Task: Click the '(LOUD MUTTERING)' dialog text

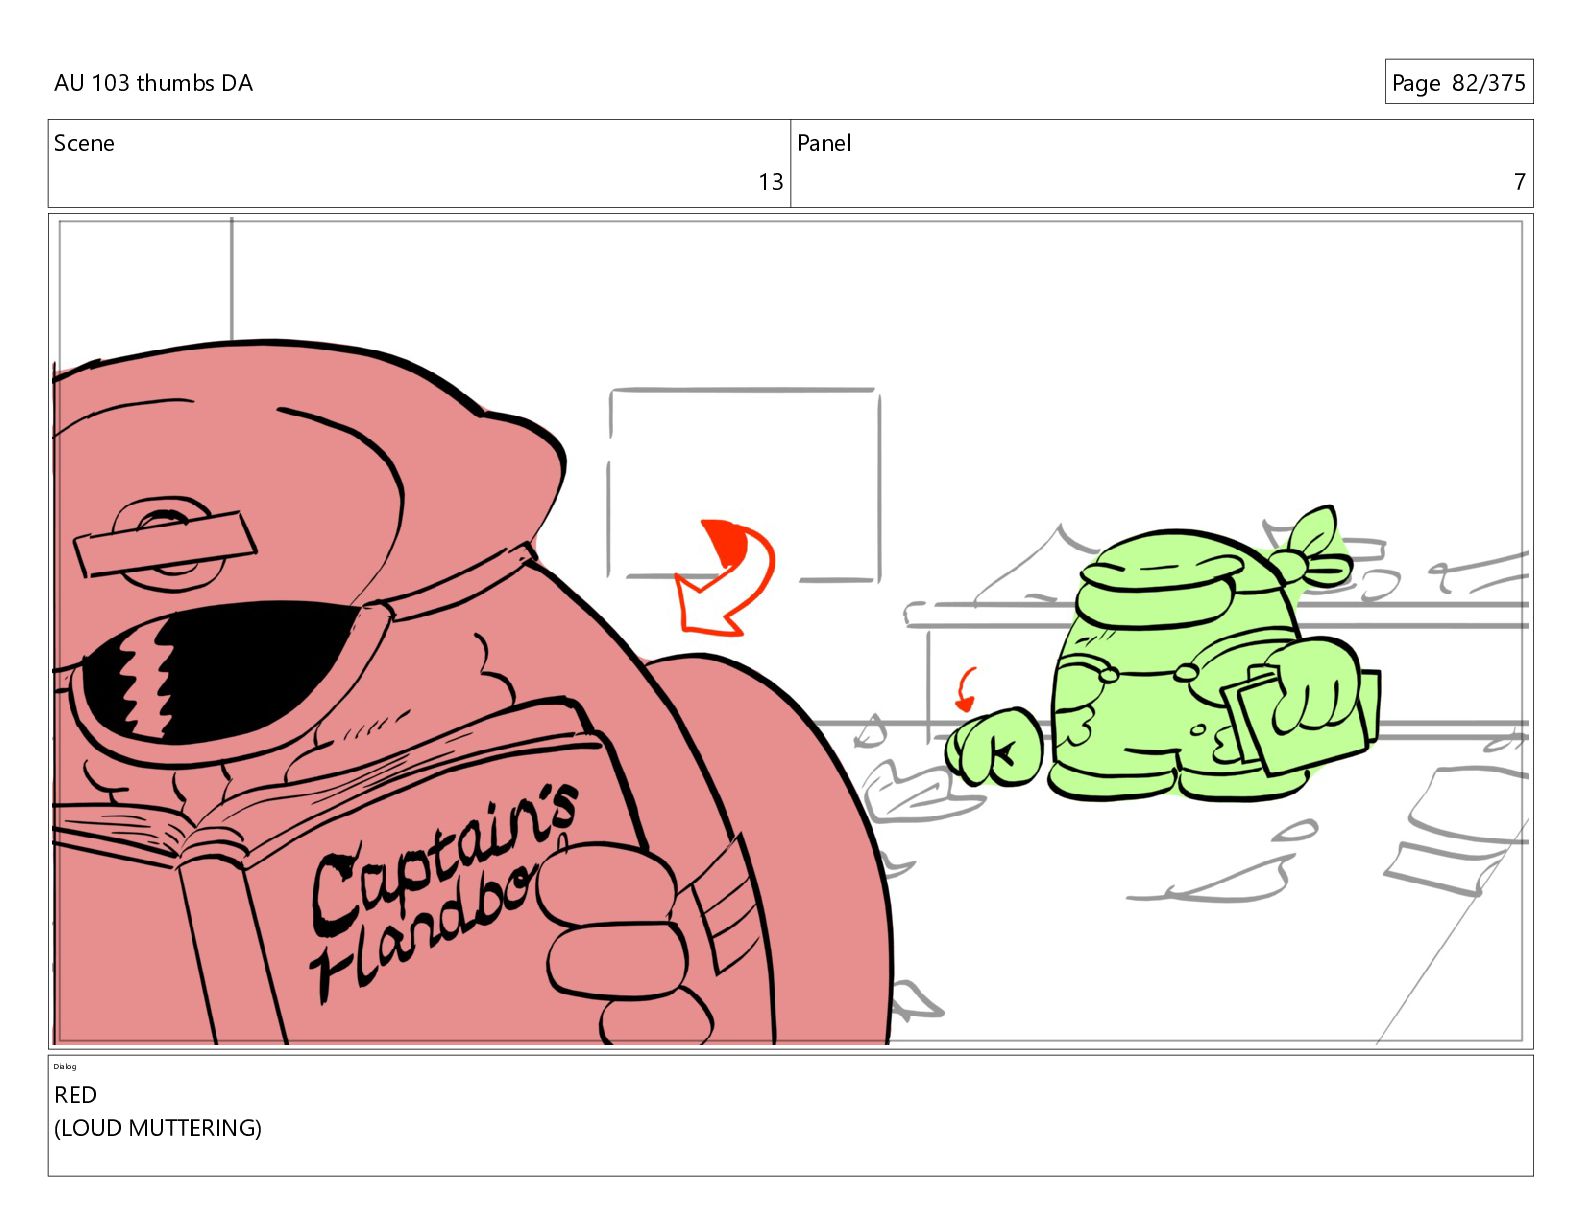Action: [x=158, y=1128]
